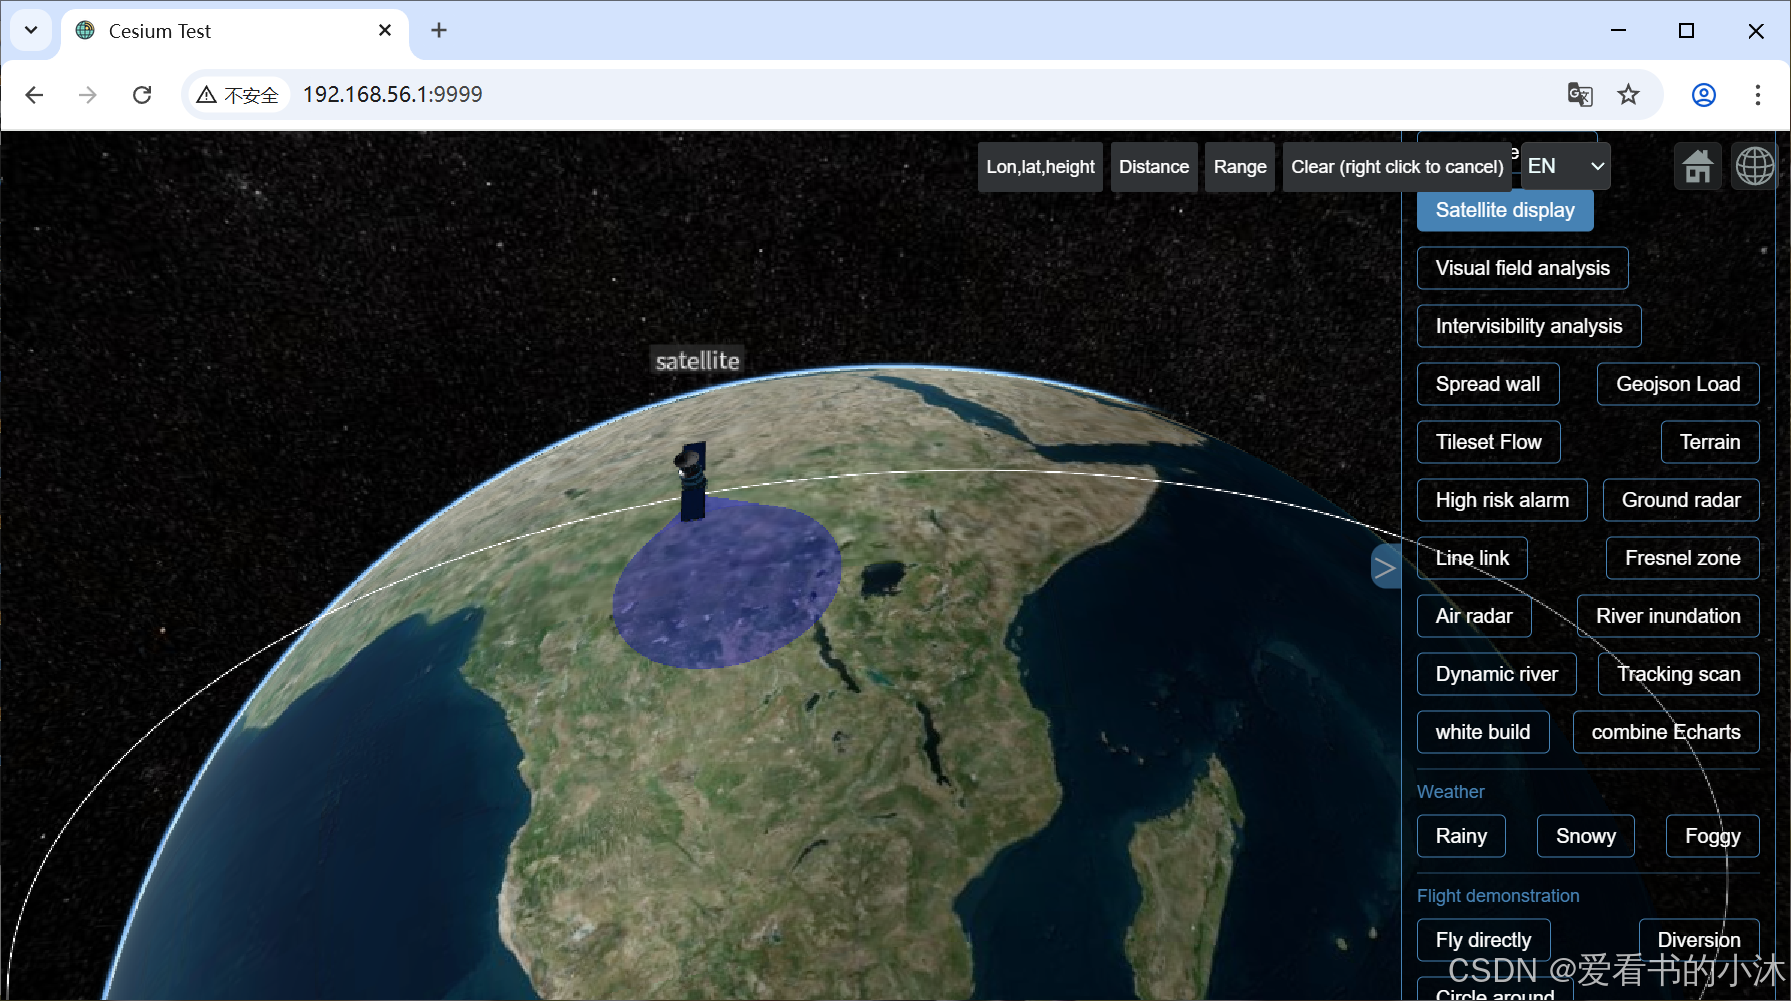This screenshot has width=1791, height=1001.
Task: Click the blue satellite coverage circle
Action: click(x=727, y=585)
